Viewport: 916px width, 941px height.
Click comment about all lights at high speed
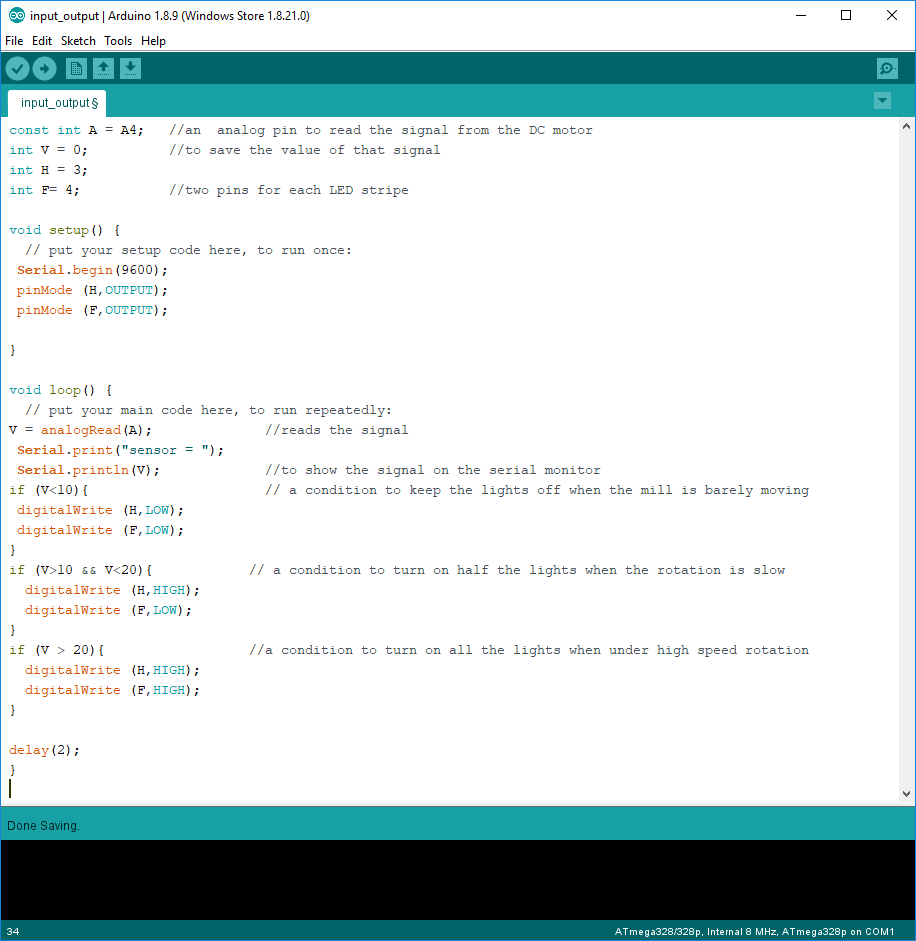(x=529, y=650)
